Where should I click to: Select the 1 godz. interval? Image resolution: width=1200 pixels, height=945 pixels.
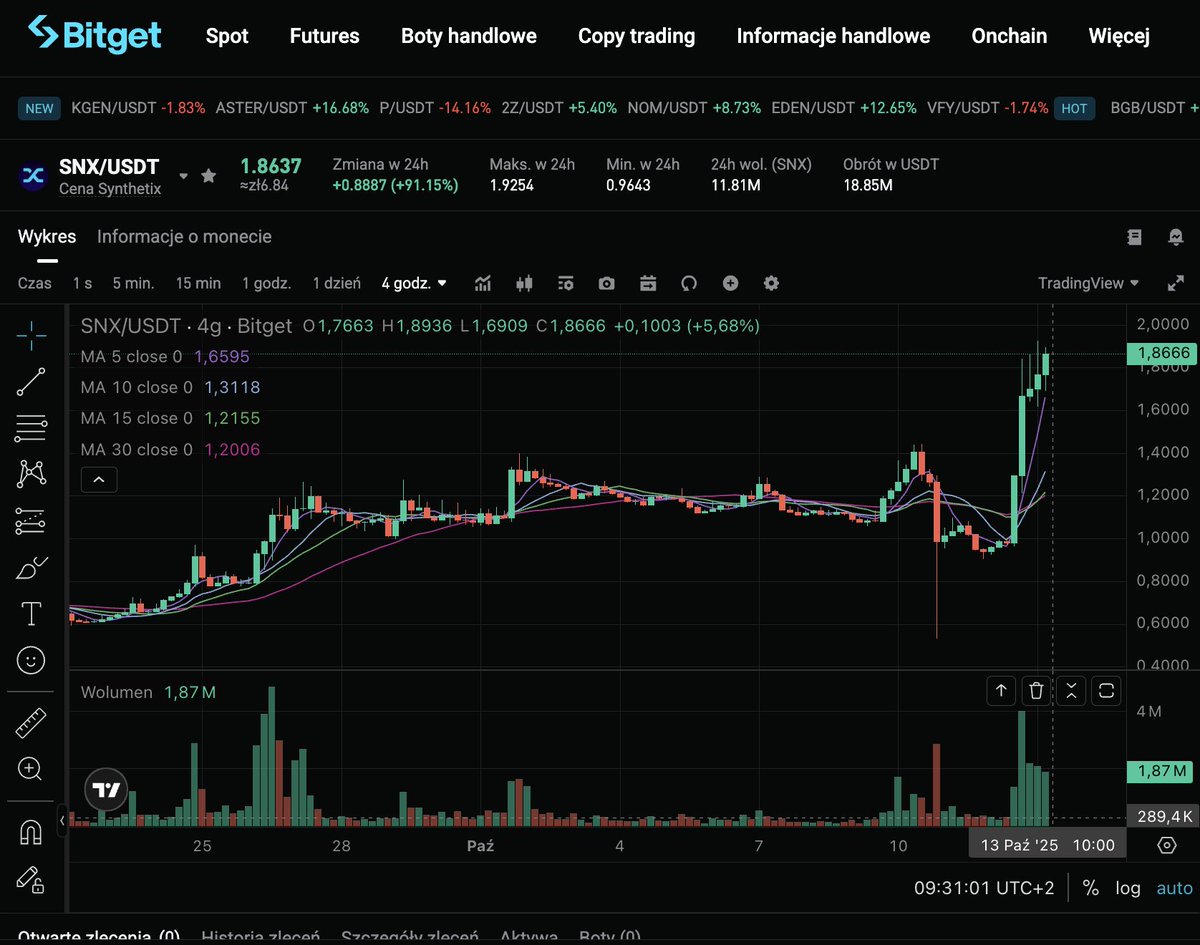pyautogui.click(x=267, y=283)
